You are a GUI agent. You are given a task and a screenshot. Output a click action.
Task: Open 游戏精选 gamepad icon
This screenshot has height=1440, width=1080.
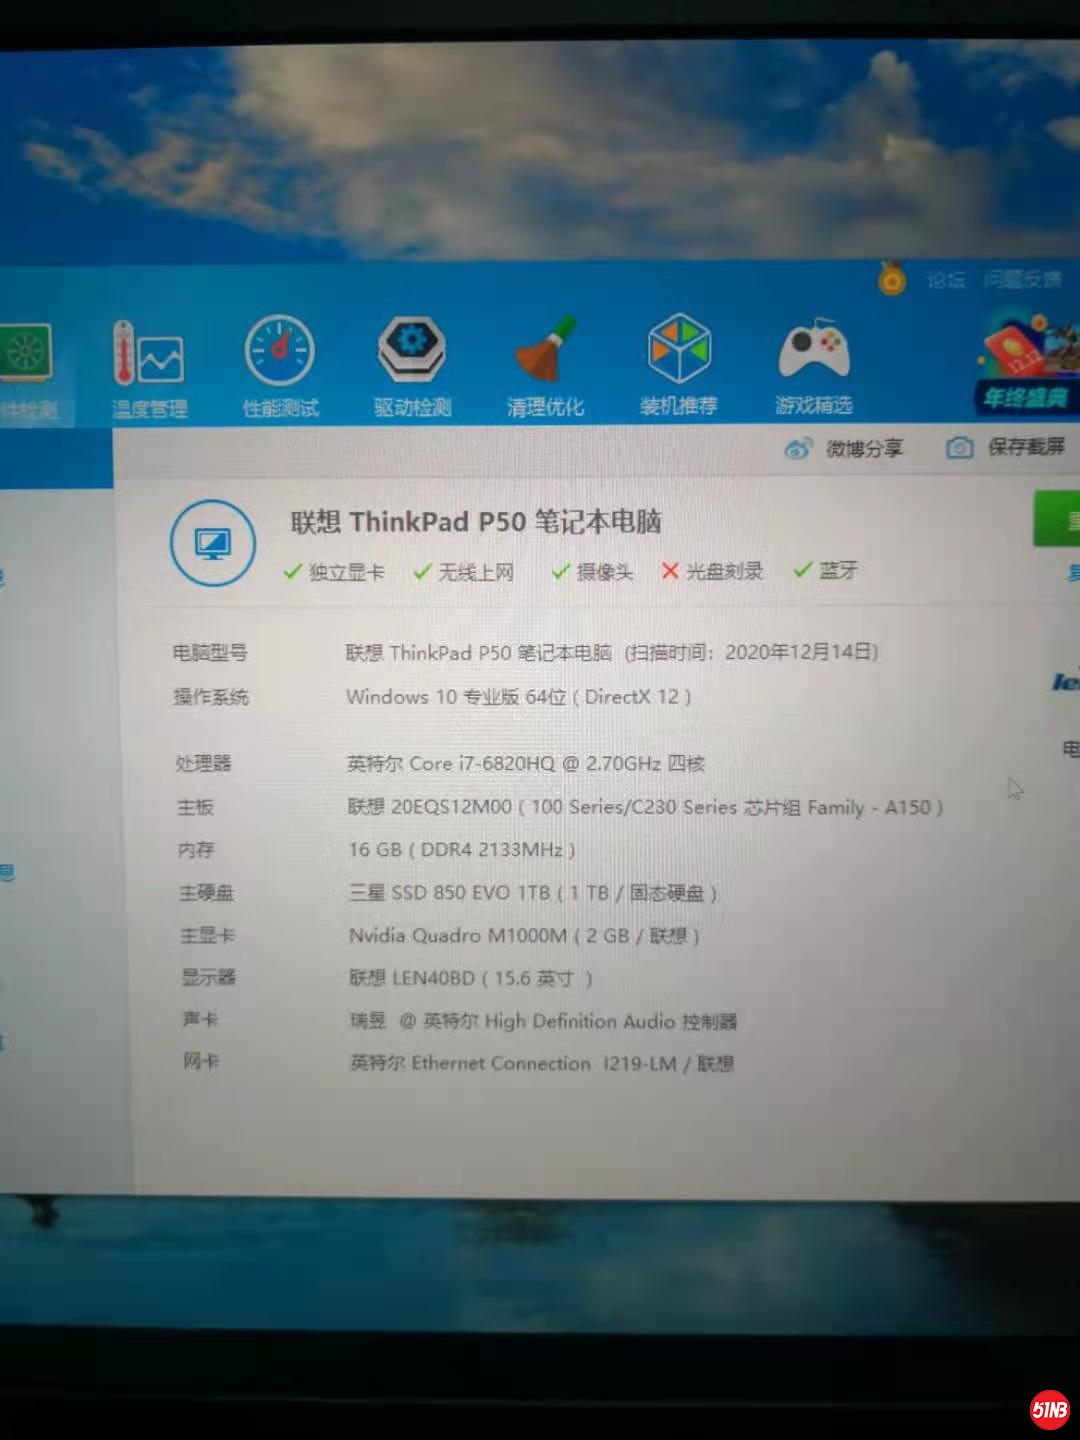pyautogui.click(x=813, y=364)
